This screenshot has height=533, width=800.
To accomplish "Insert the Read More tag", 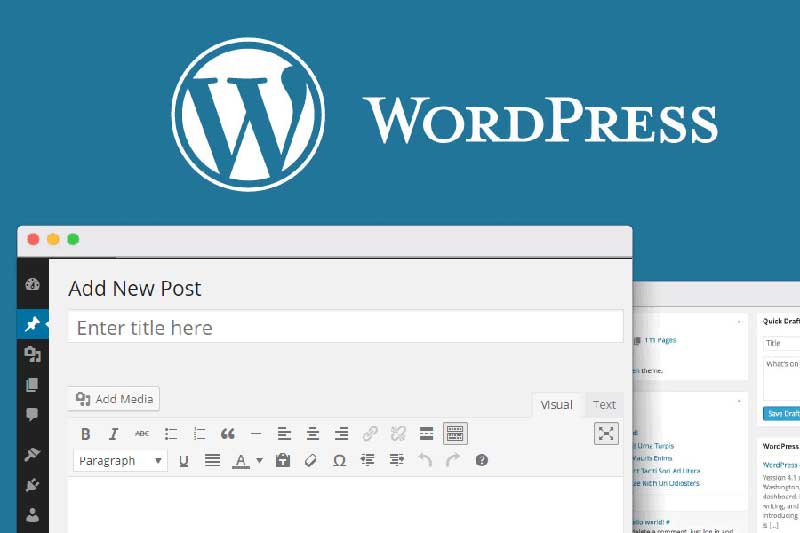I will click(426, 434).
